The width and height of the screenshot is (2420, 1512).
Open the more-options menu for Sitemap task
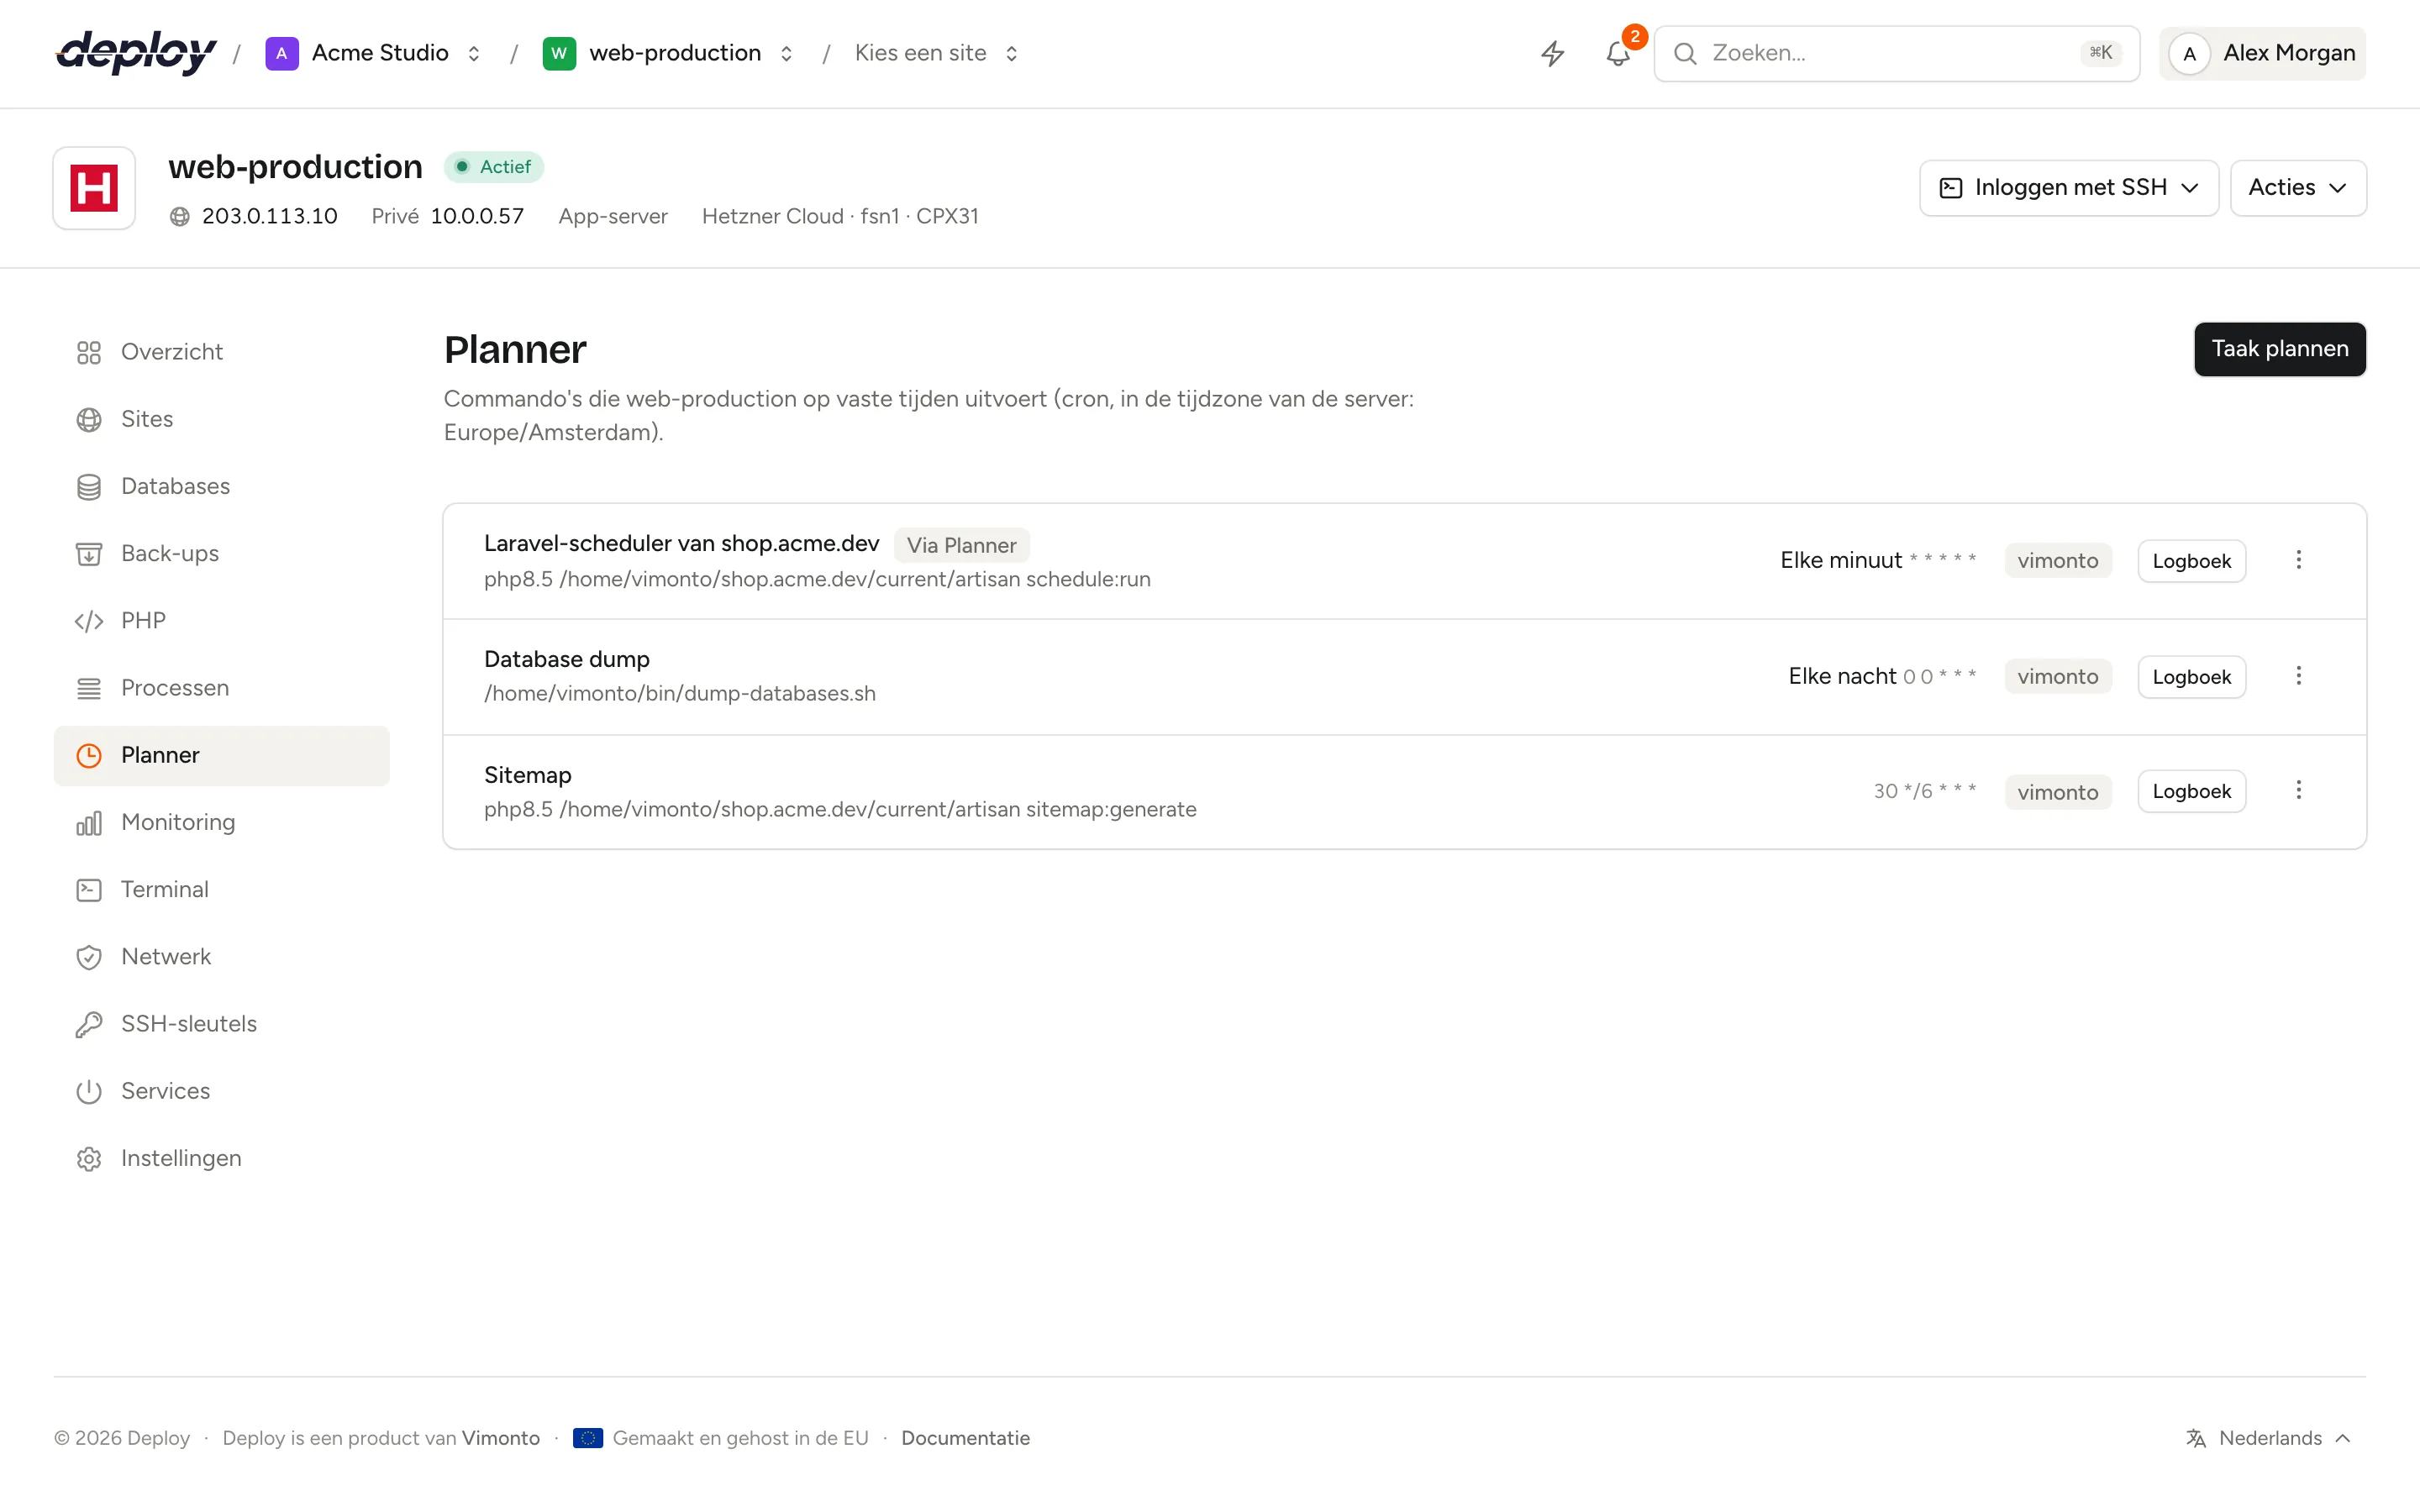(2298, 791)
